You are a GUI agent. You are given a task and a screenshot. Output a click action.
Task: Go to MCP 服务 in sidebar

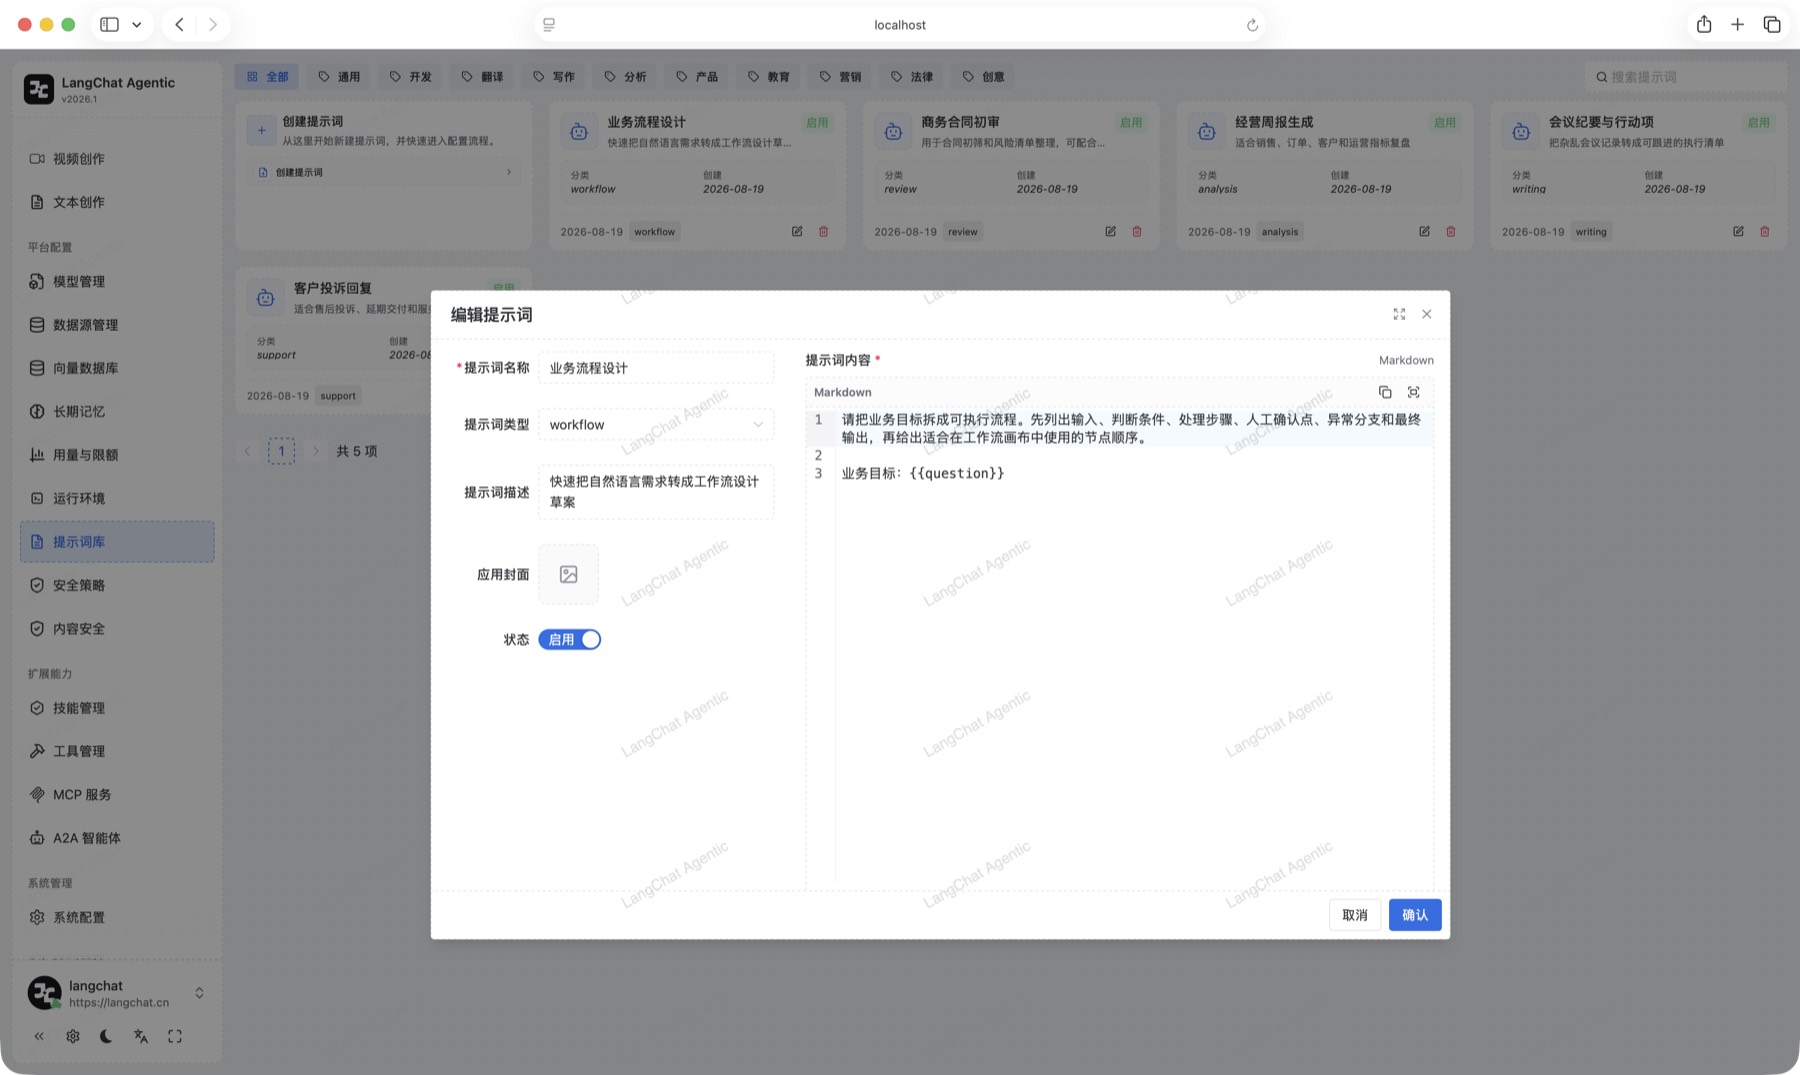click(117, 794)
